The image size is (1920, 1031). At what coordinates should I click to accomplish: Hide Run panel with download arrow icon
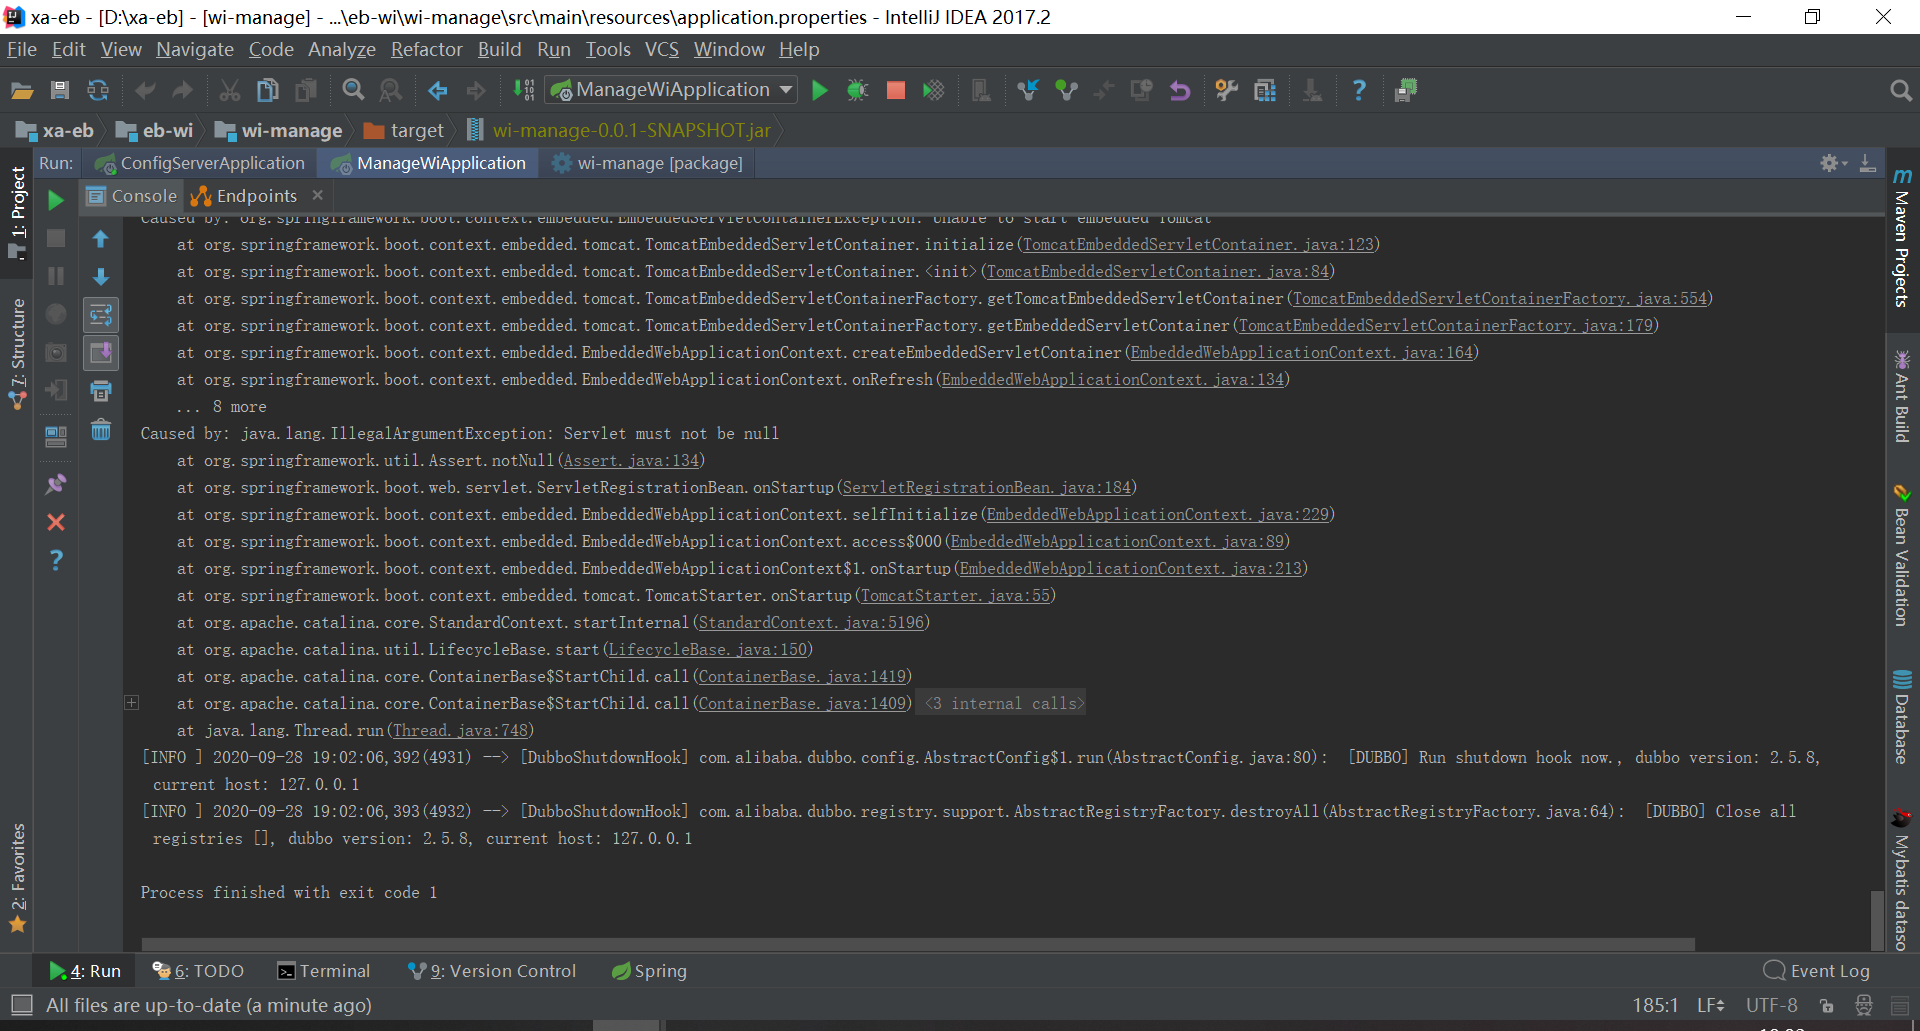click(x=1867, y=163)
